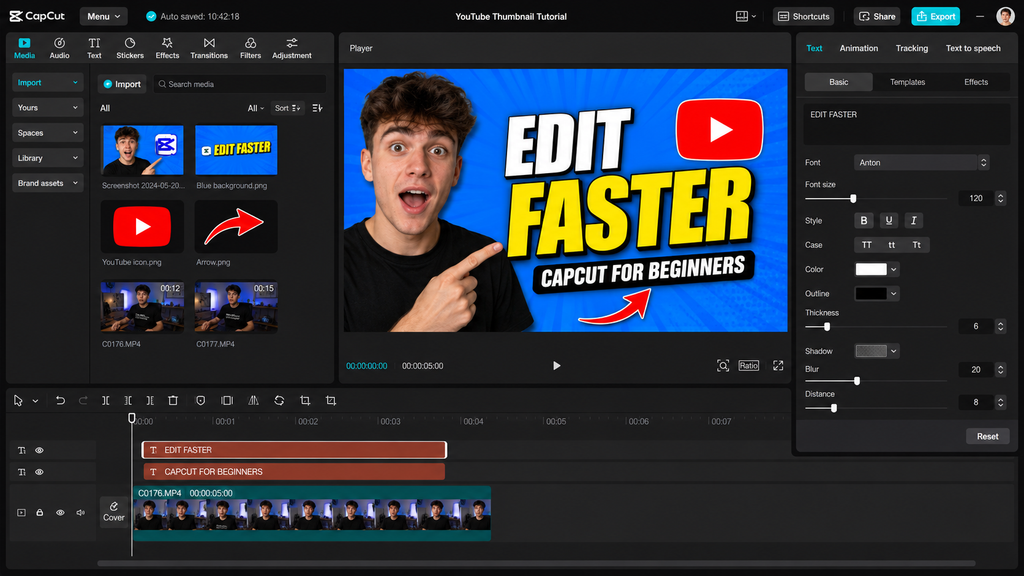Open the Menu dropdown
This screenshot has height=576, width=1024.
click(x=103, y=16)
